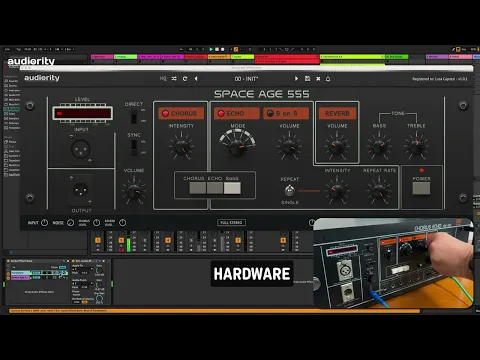Click Record in DAW transport
This screenshot has height=360, width=480.
click(x=222, y=49)
